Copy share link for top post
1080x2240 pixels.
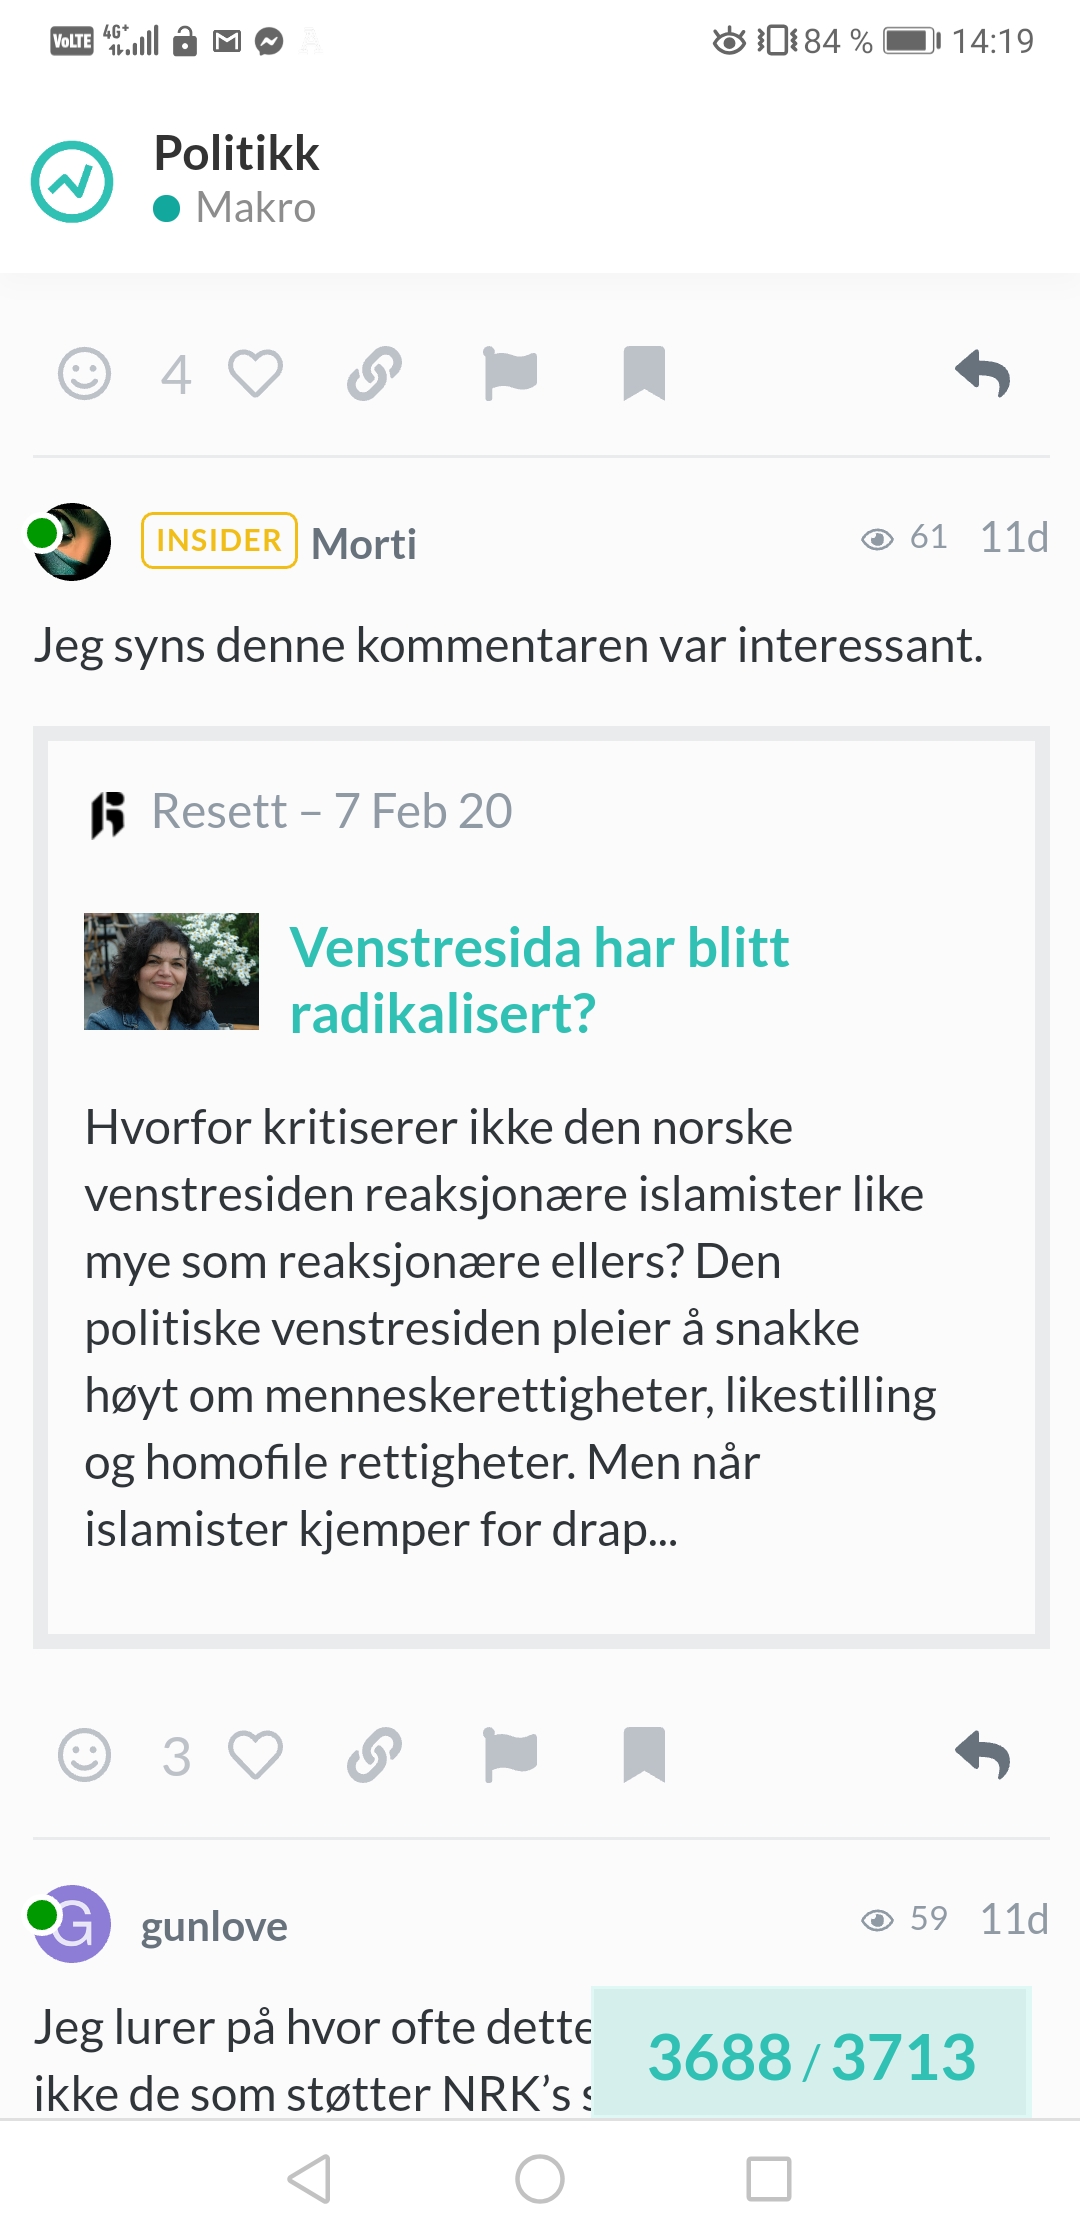click(374, 374)
